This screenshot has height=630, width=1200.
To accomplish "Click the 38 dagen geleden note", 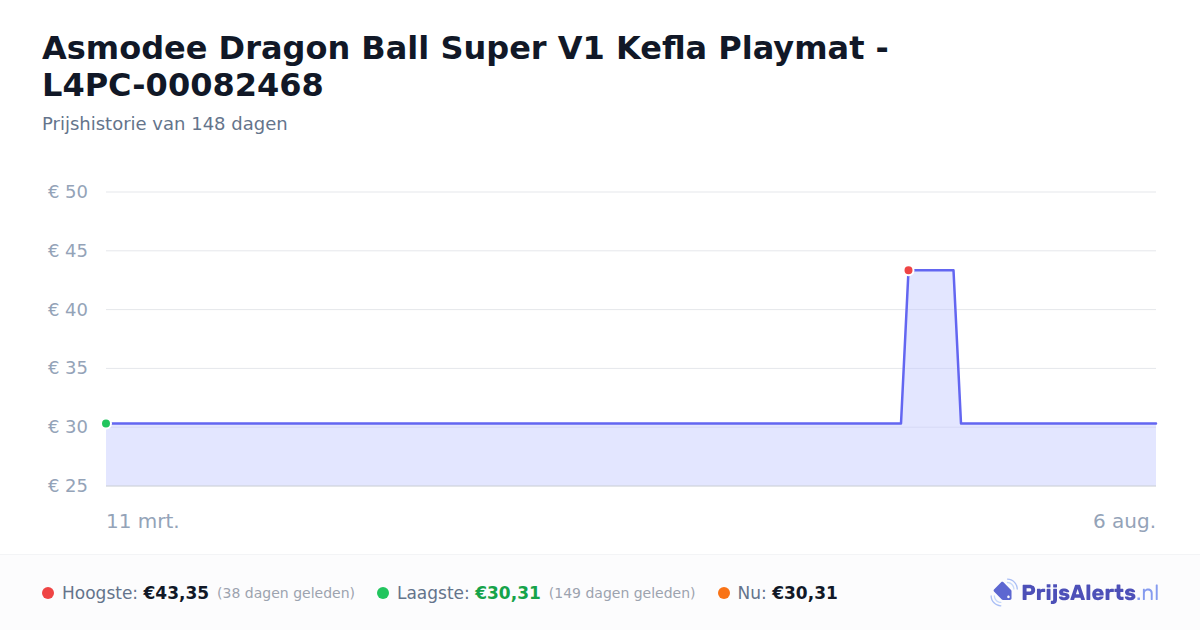I will coord(286,593).
